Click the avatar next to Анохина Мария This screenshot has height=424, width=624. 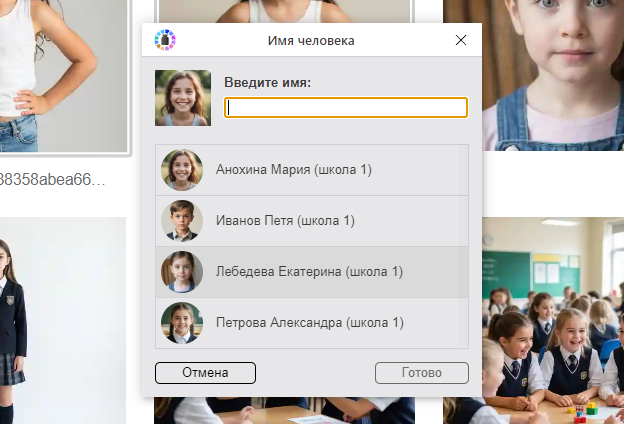coord(182,170)
